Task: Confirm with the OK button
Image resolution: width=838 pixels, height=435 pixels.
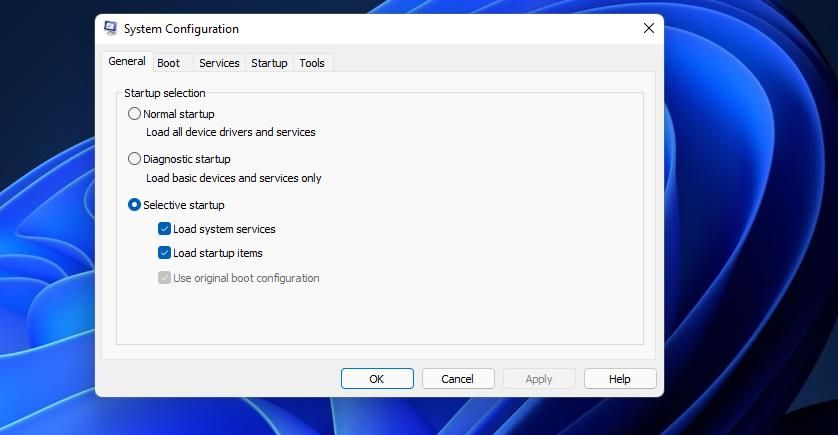Action: [377, 379]
